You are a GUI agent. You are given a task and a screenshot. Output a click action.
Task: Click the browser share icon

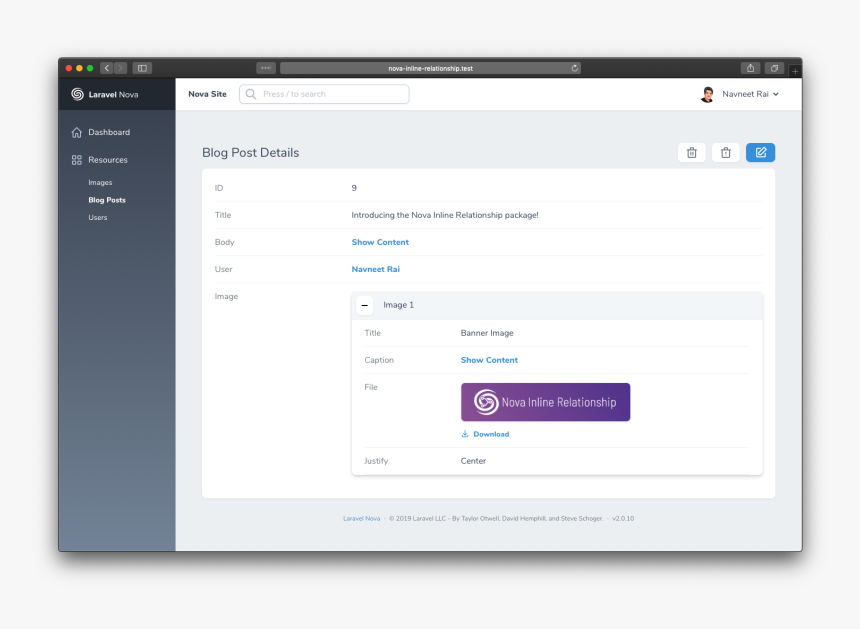click(750, 68)
